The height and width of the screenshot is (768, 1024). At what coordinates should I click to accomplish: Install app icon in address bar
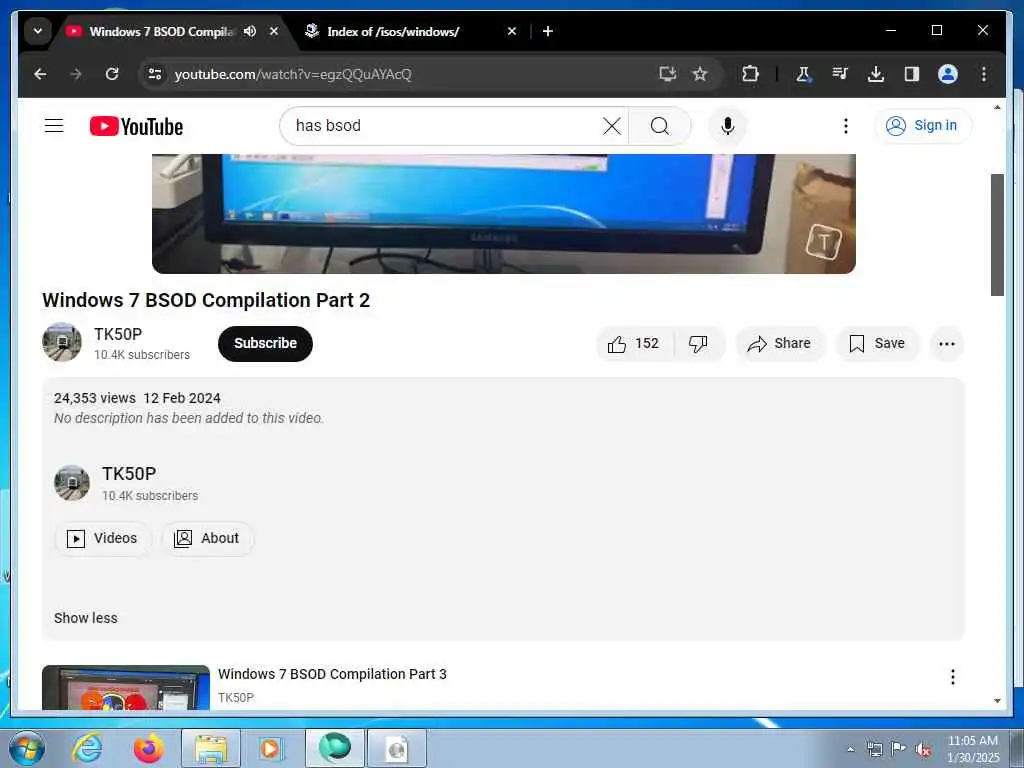point(667,74)
